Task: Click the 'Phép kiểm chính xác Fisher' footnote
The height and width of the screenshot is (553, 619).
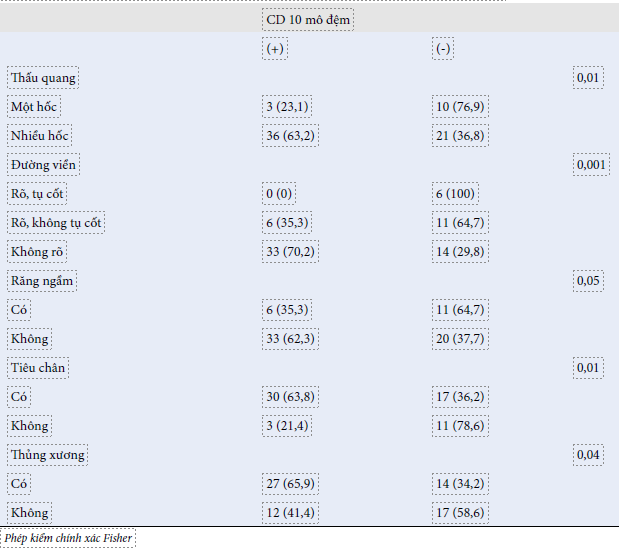Action: click(68, 538)
